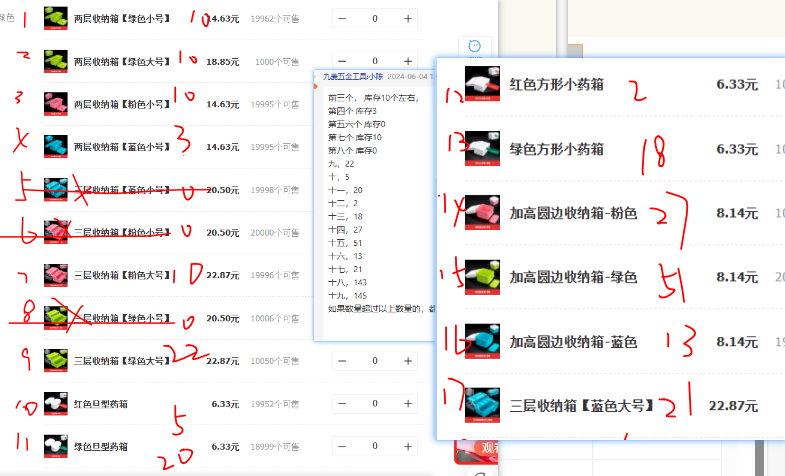785x476 pixels.
Task: Increase quantity for 绿色旦型药箱
Action: 408,446
